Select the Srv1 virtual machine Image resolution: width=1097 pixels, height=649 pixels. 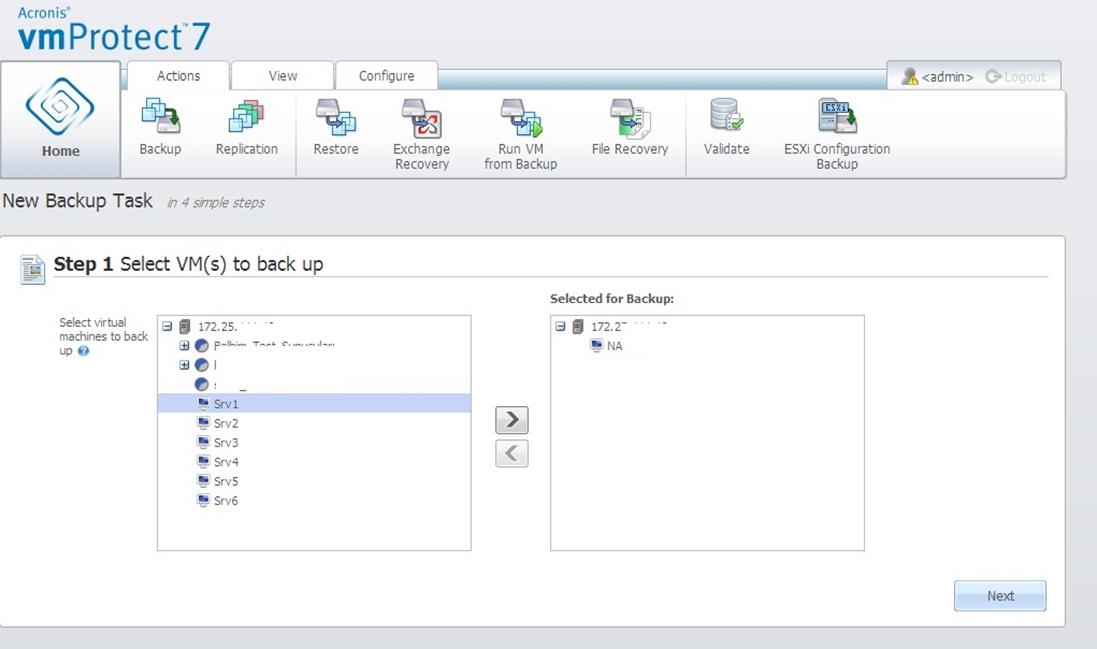tap(314, 404)
